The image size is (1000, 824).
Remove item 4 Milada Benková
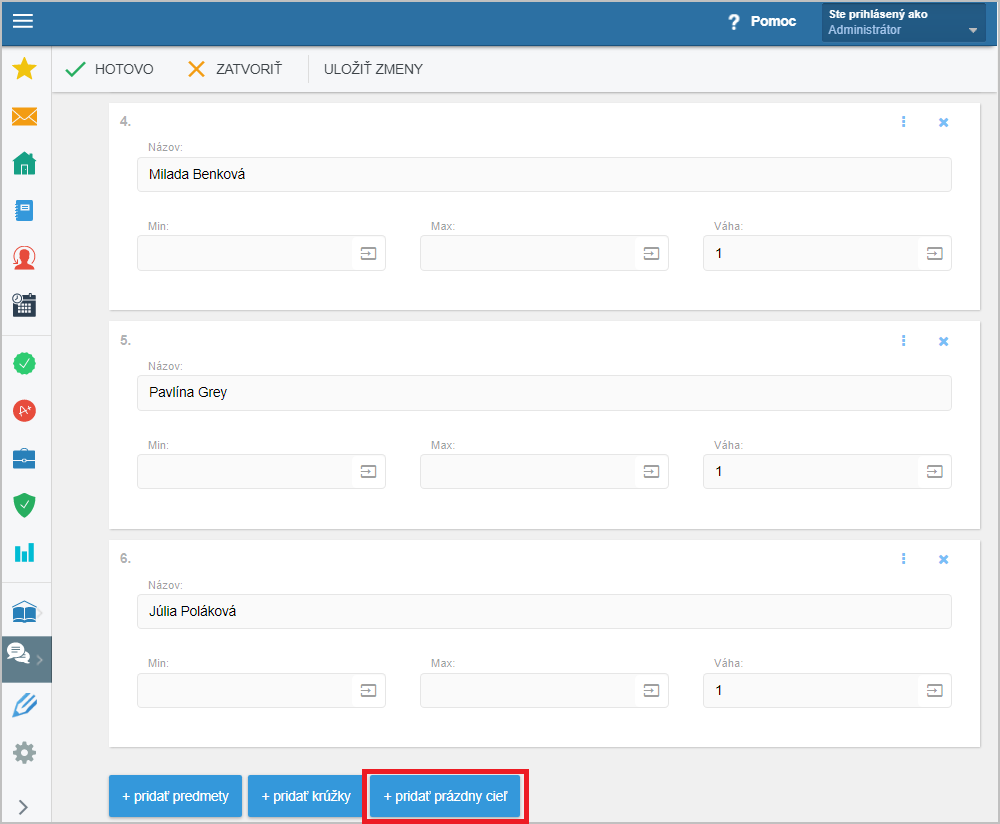coord(943,122)
